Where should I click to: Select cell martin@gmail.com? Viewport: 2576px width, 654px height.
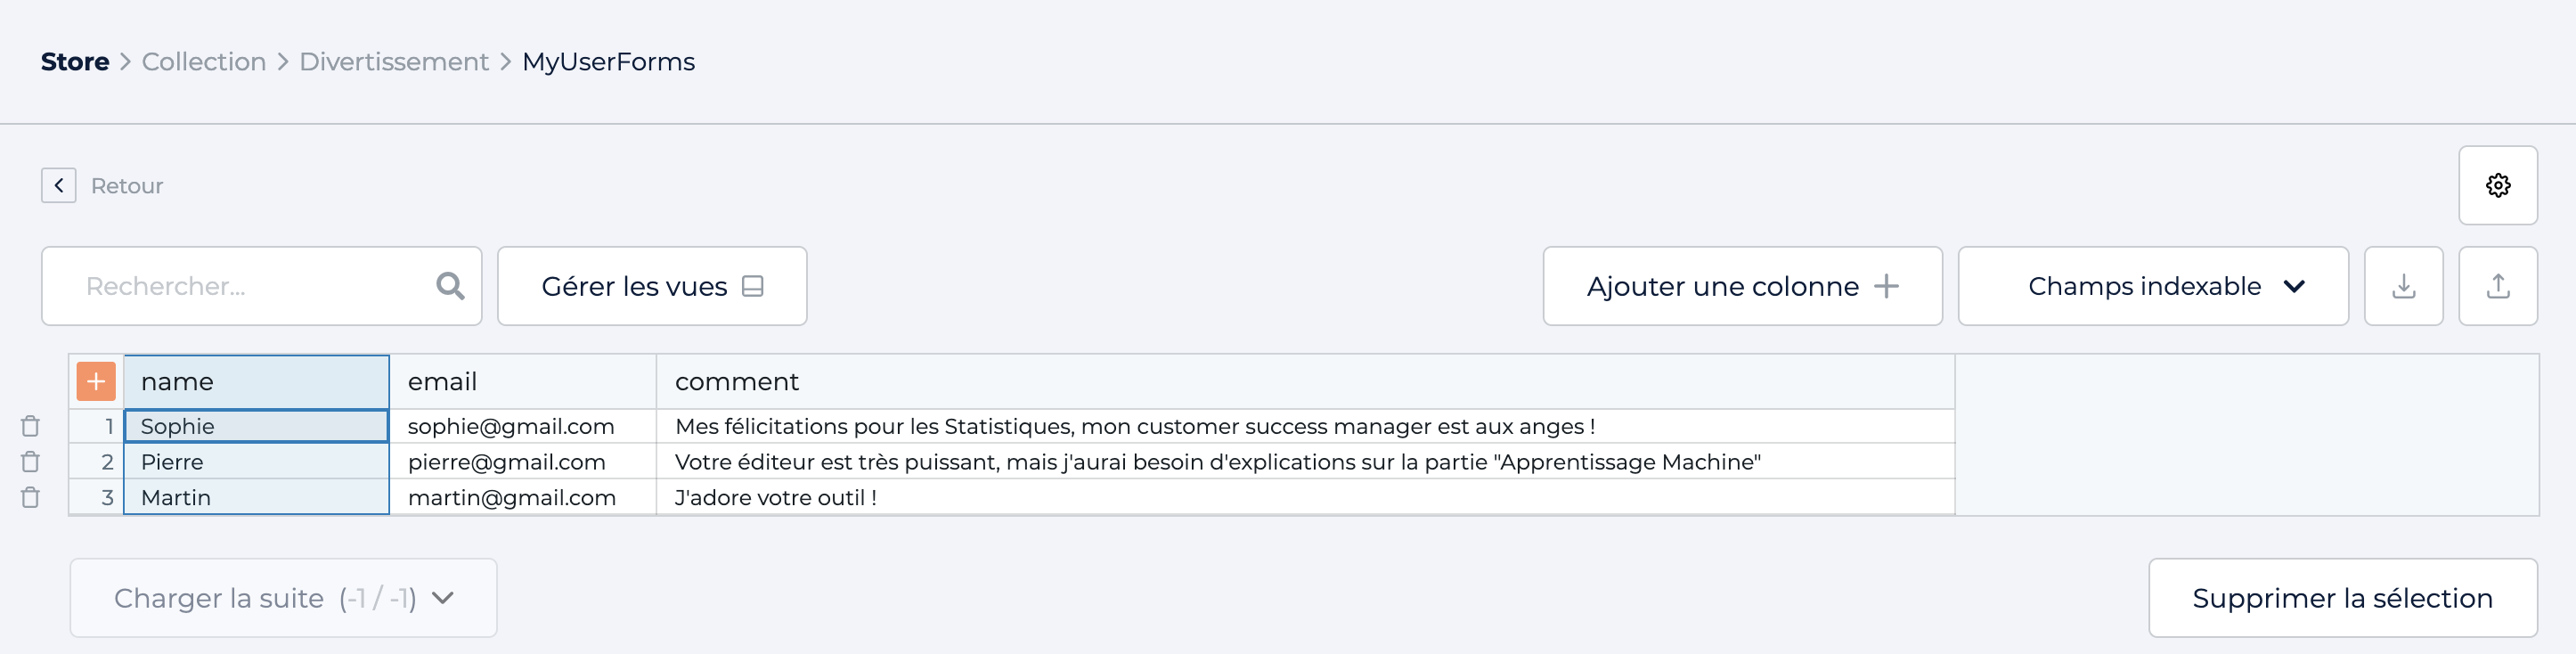coord(522,498)
